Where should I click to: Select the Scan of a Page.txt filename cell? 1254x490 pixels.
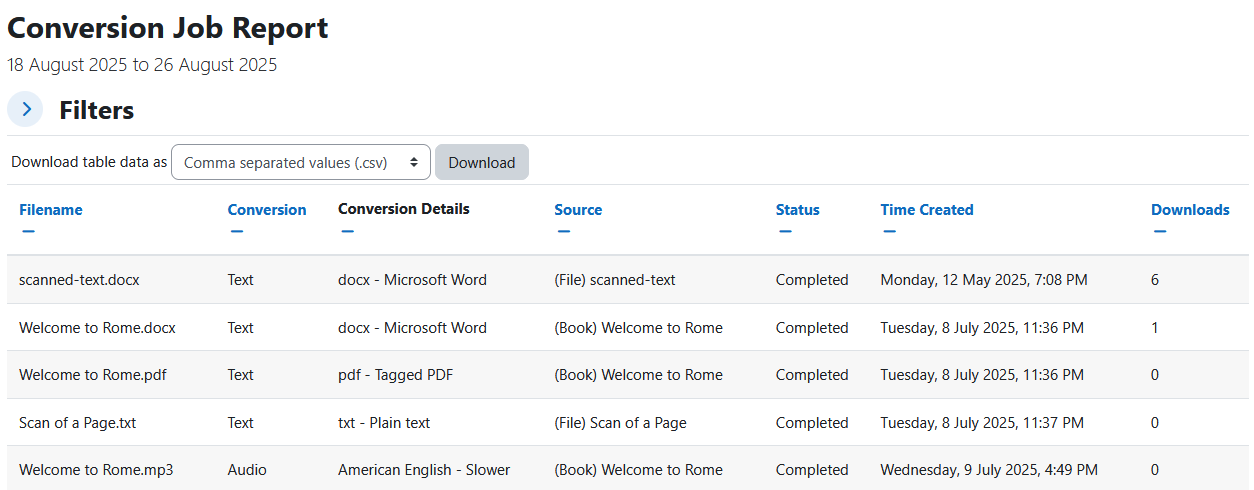click(77, 423)
